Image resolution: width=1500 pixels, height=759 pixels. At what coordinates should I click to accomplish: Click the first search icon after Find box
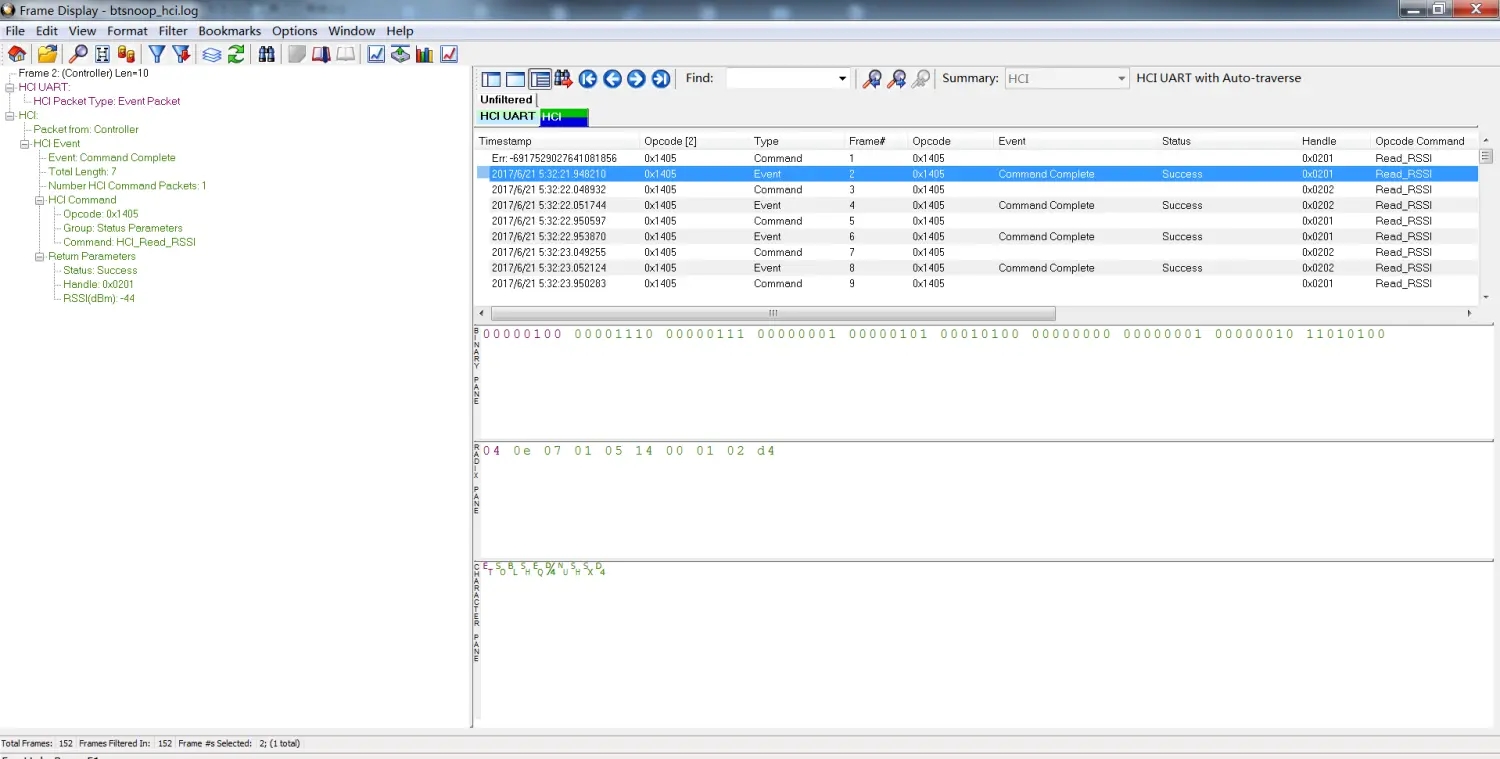pyautogui.click(x=872, y=79)
